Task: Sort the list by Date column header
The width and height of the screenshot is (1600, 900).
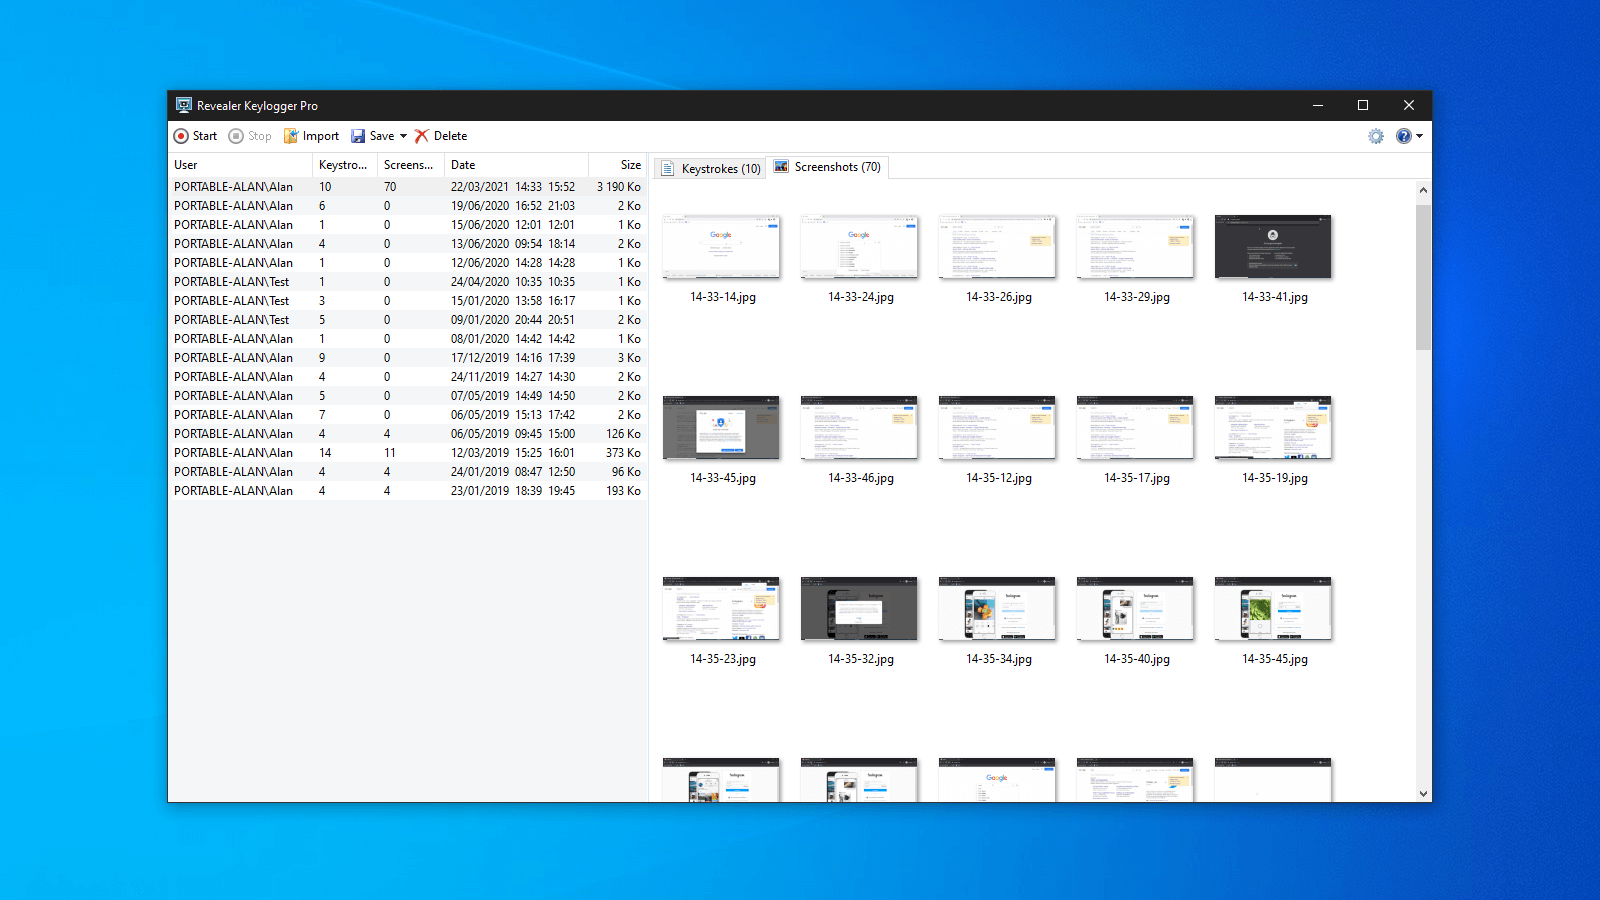Action: click(463, 165)
